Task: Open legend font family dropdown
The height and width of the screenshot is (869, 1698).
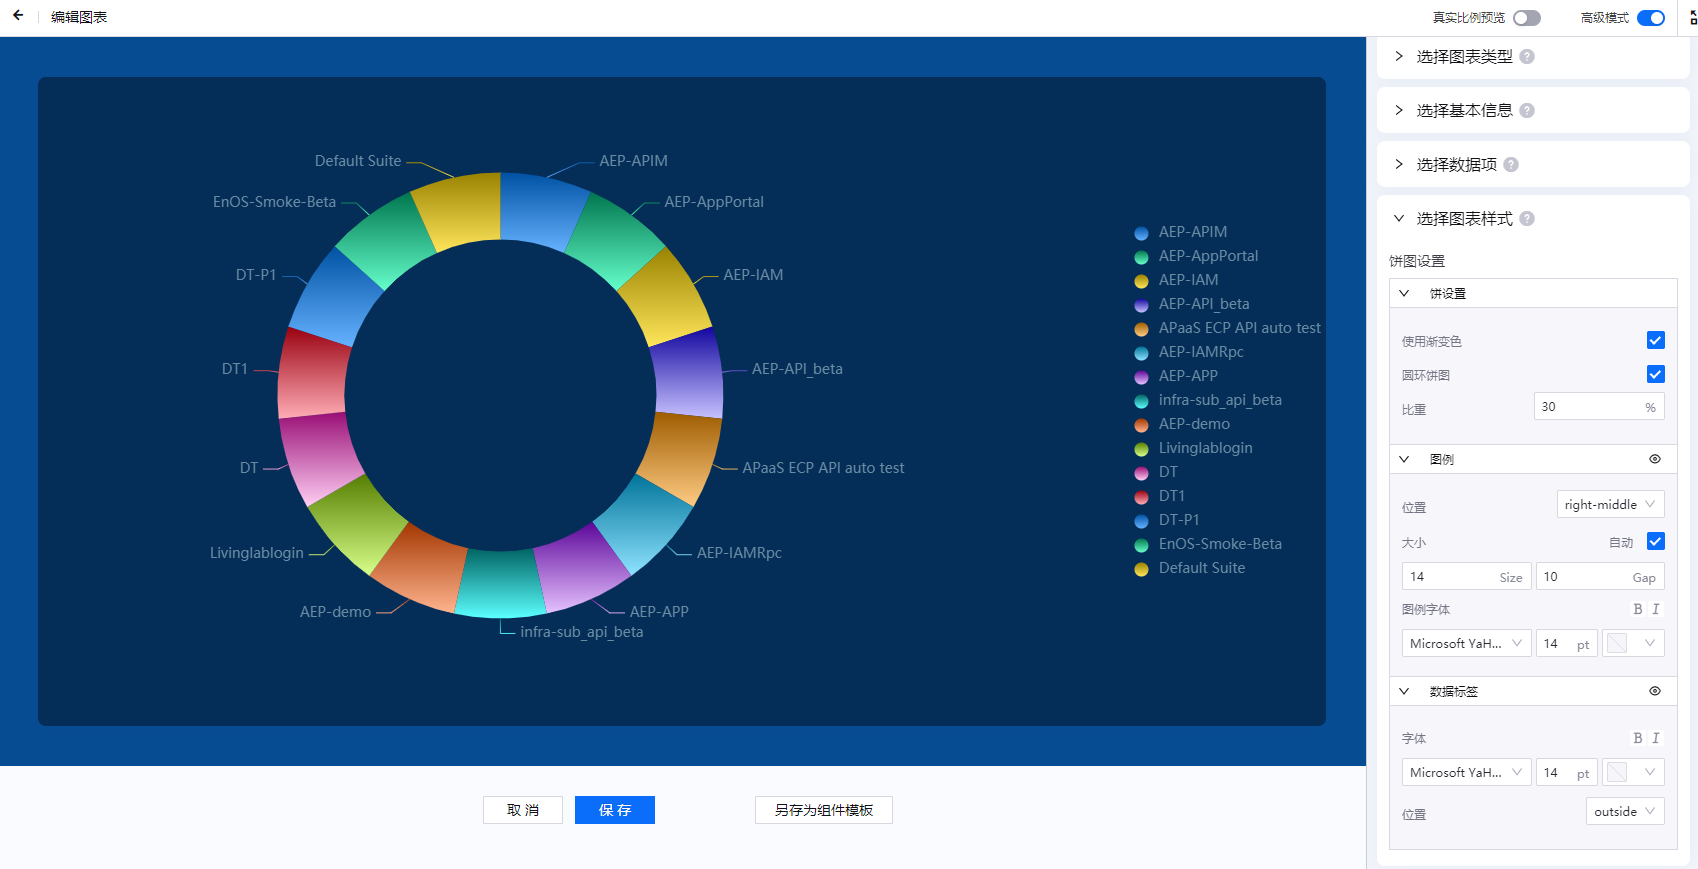Action: coord(1466,643)
